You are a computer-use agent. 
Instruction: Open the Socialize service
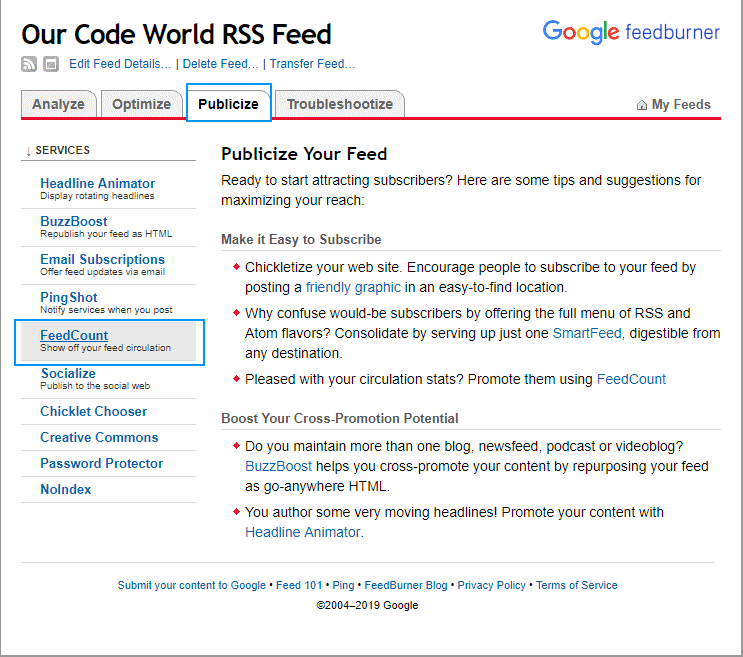pyautogui.click(x=68, y=373)
